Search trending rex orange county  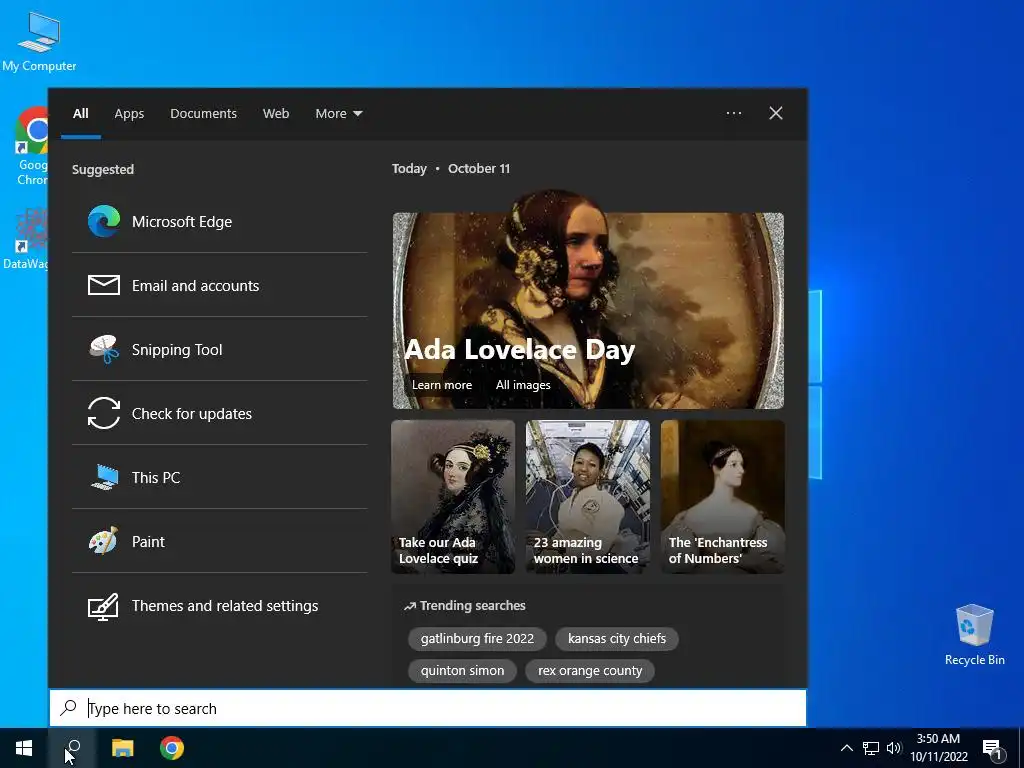590,671
